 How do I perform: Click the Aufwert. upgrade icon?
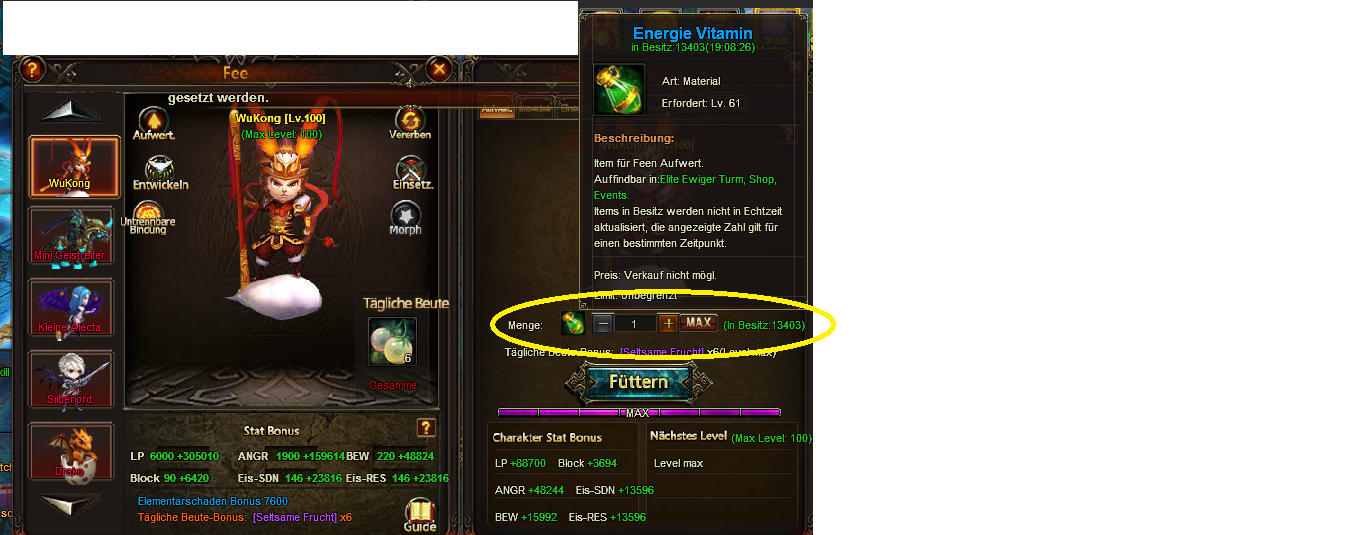152,120
